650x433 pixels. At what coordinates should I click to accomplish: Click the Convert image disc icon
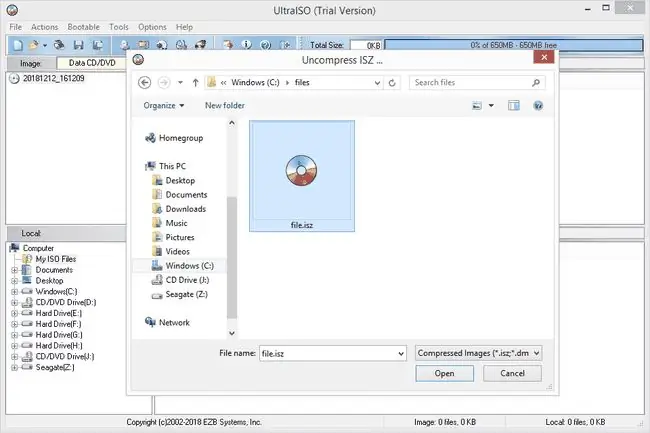click(x=162, y=45)
